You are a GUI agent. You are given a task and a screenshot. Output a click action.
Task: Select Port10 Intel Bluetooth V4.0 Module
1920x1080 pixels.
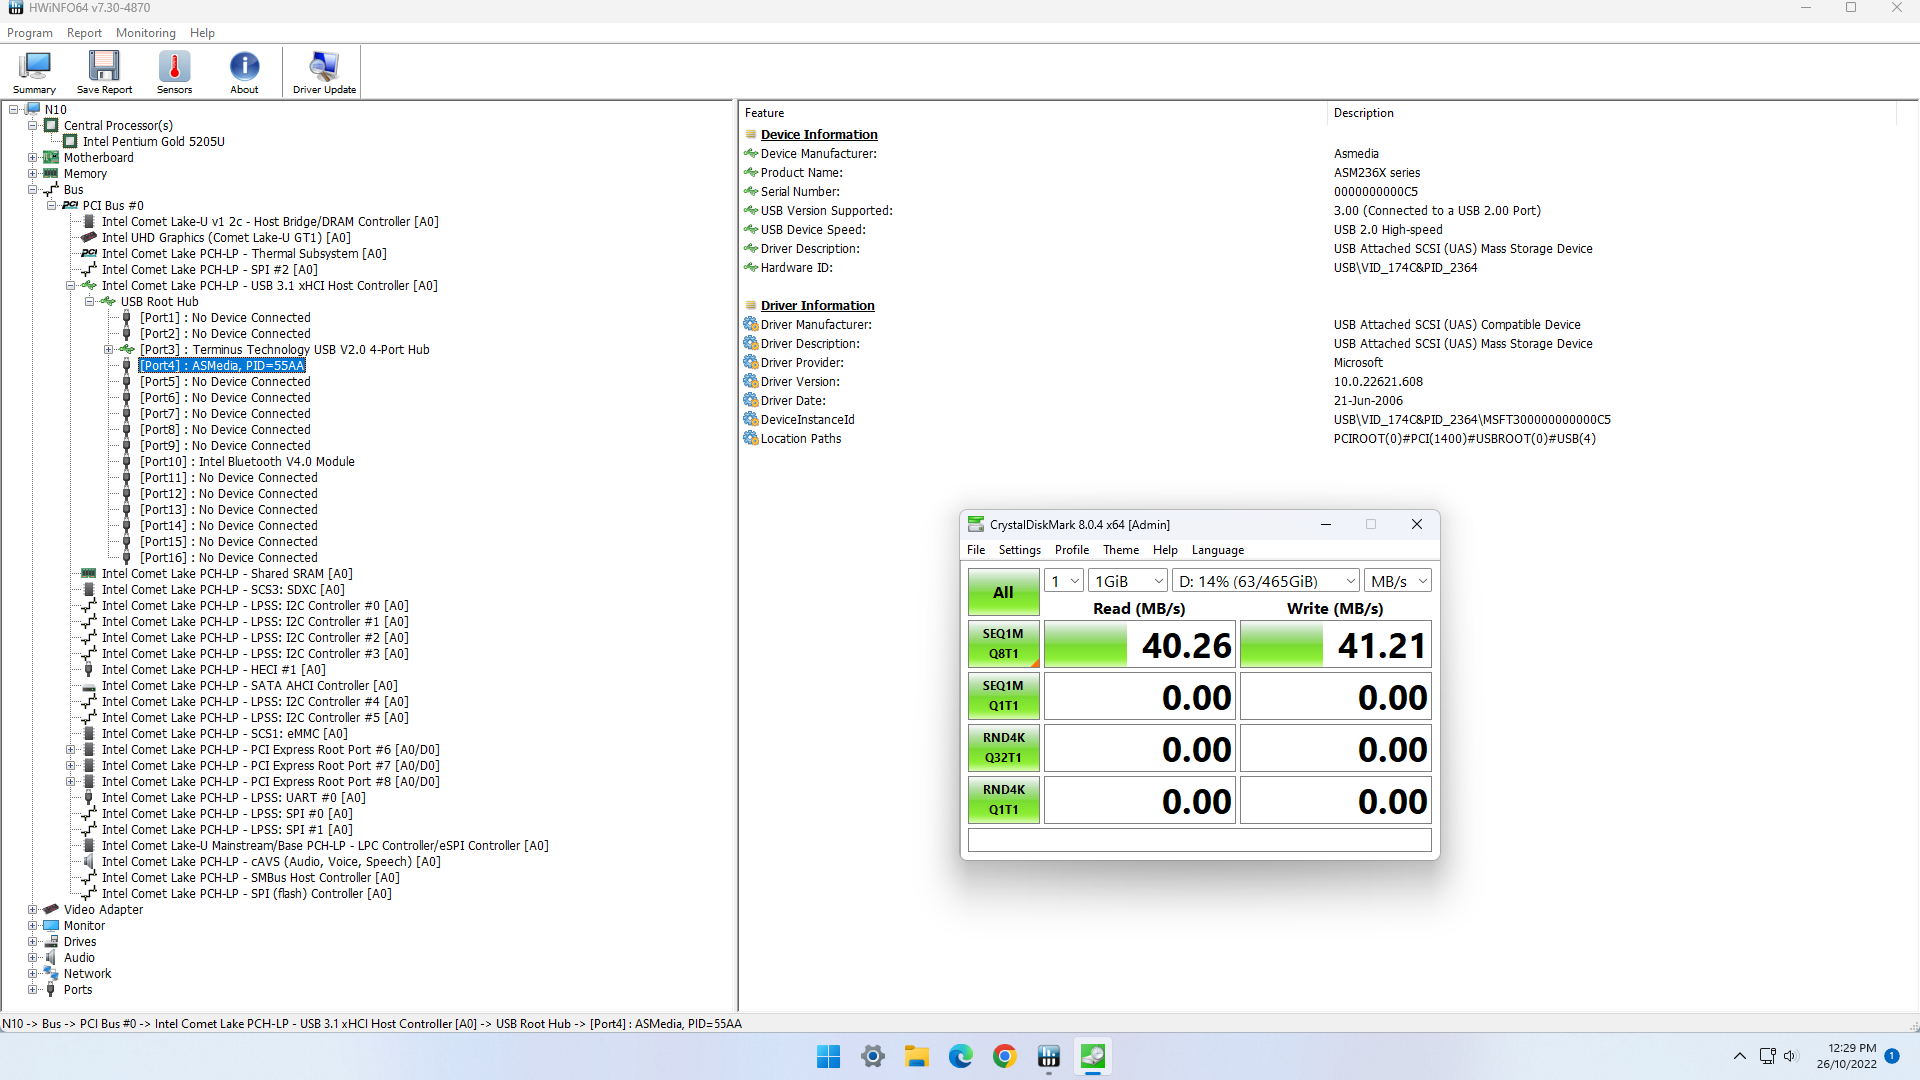tap(247, 462)
